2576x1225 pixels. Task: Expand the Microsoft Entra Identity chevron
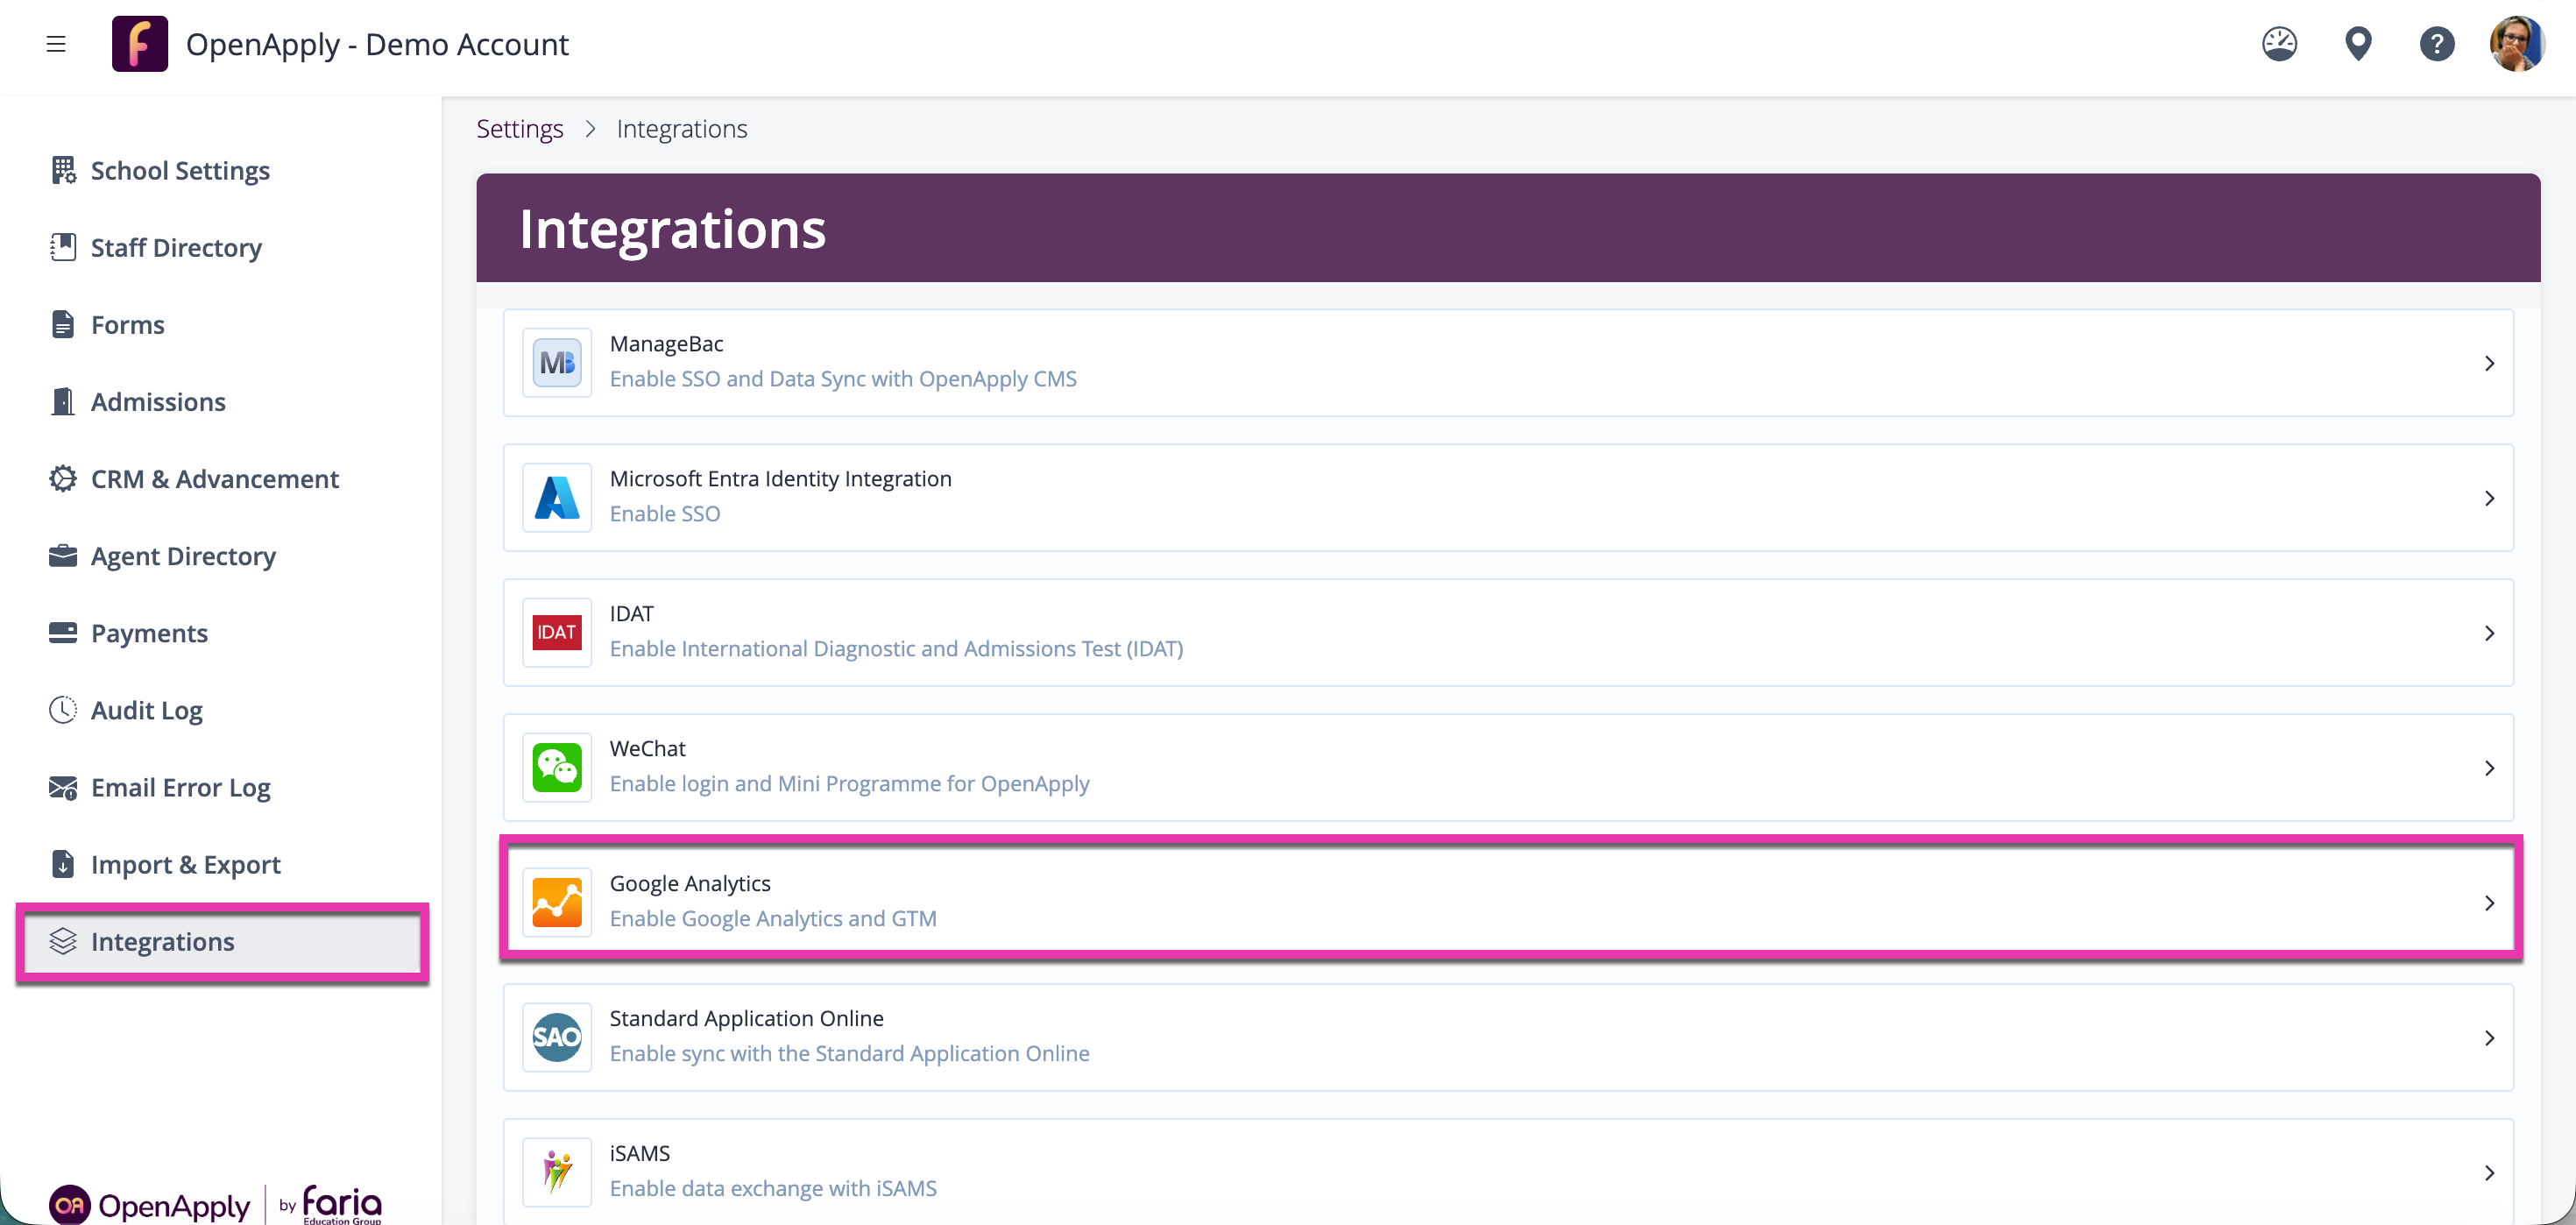(x=2489, y=498)
